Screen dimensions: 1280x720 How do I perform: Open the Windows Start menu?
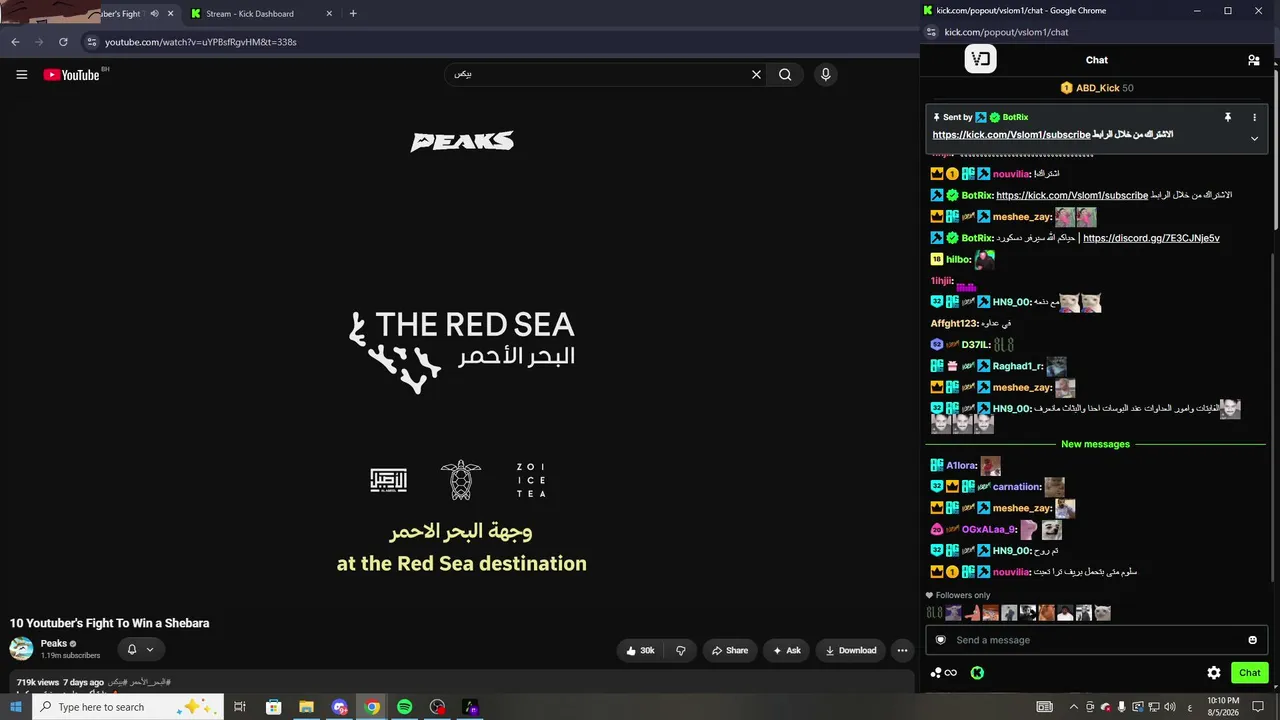16,707
